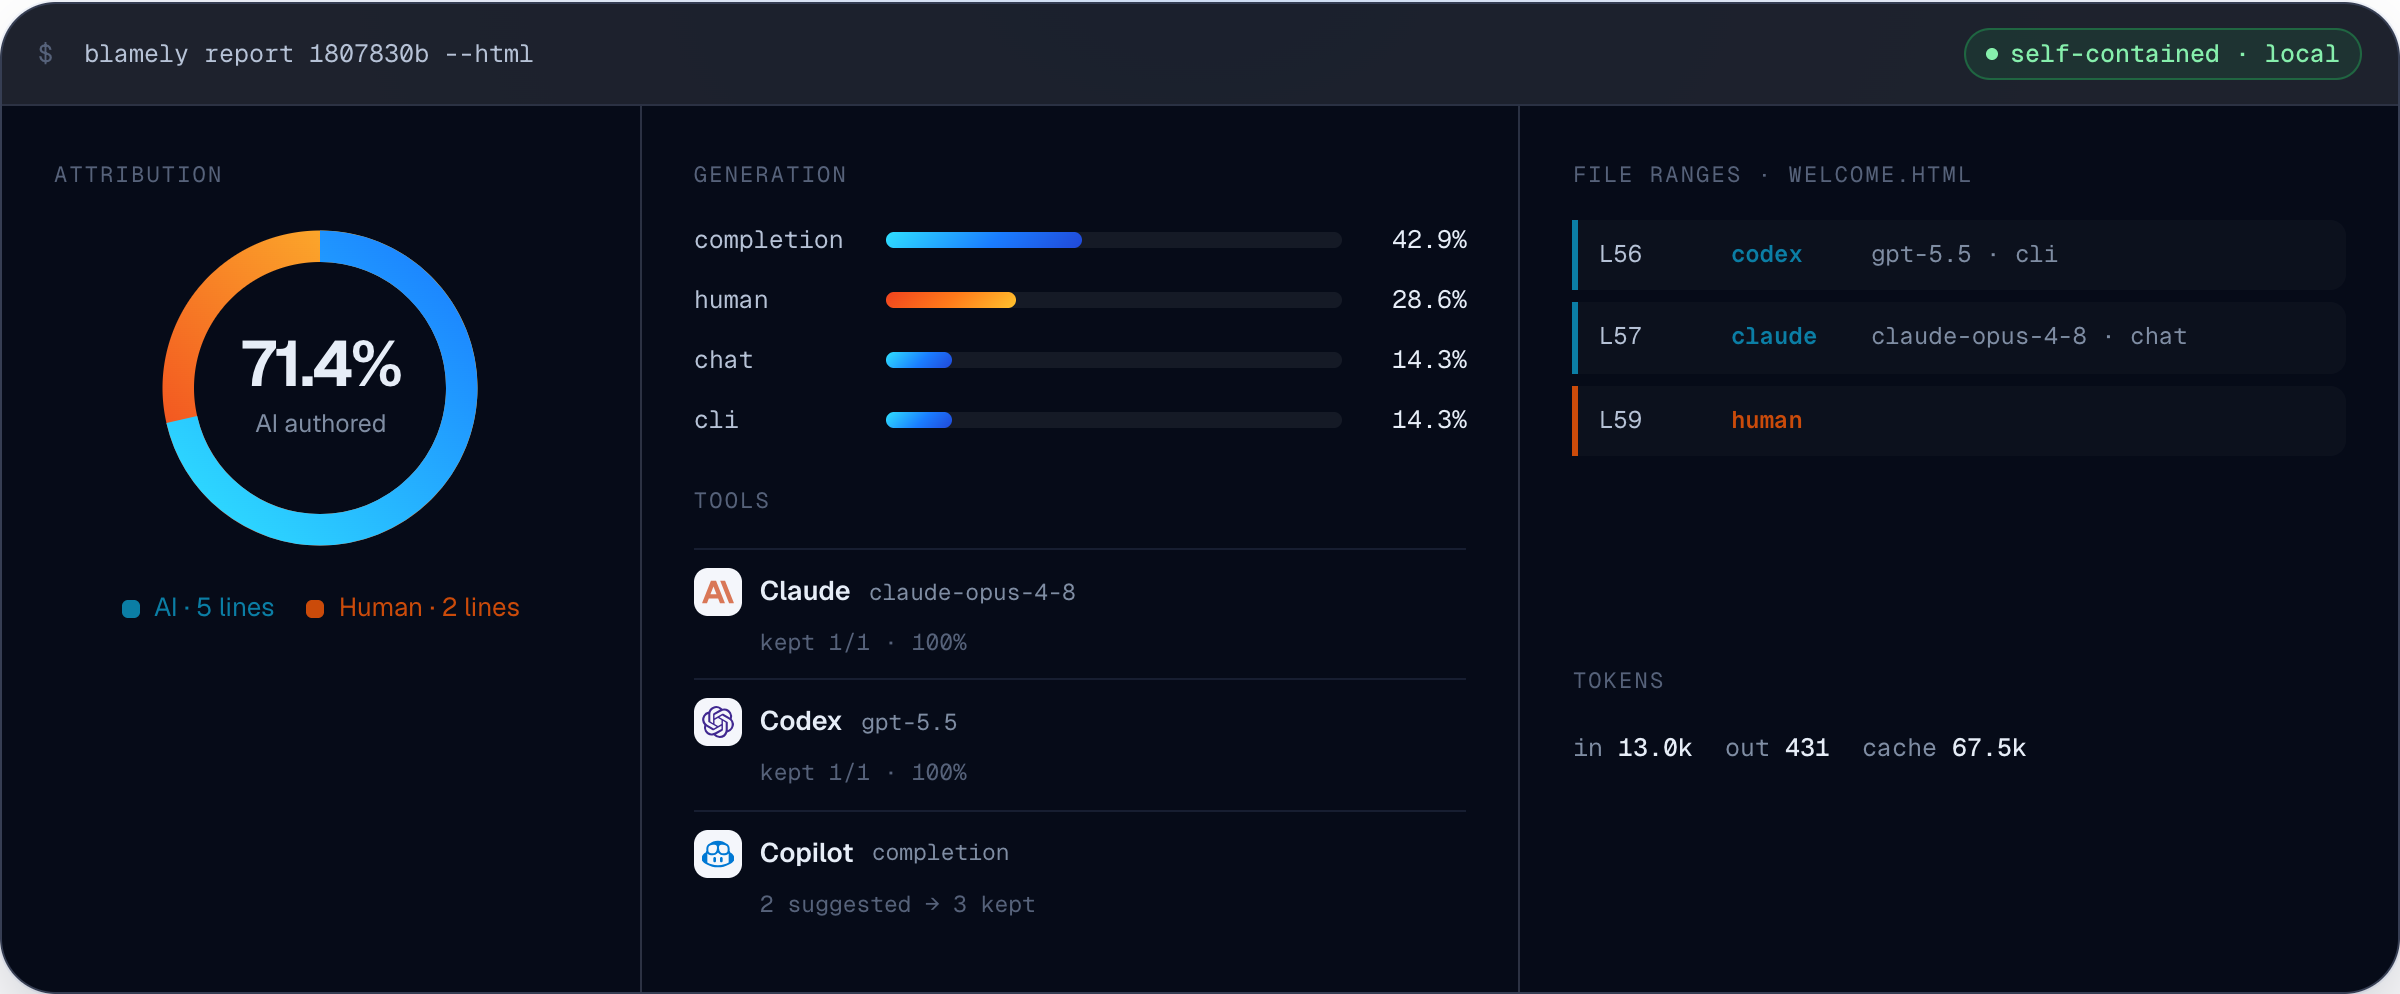Click 'claude-opus-4-8 · chat' in L57 row

pos(2029,337)
